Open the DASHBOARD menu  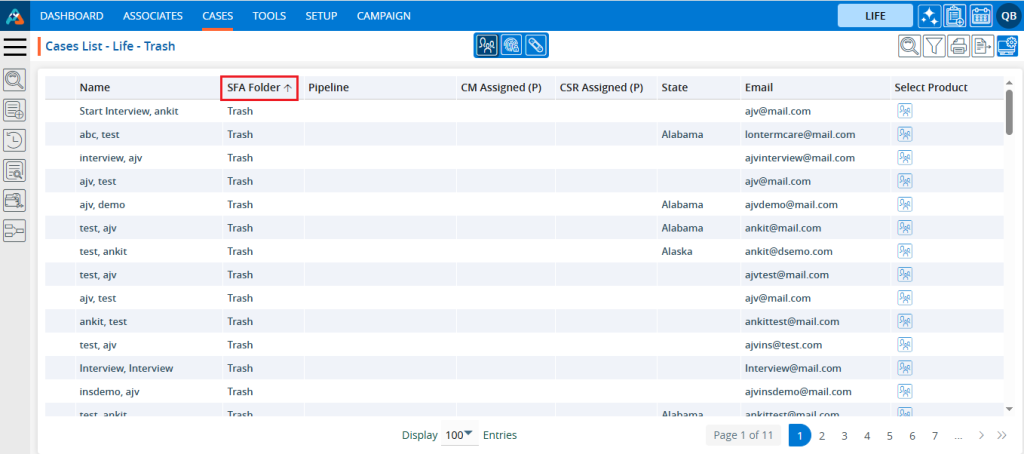pyautogui.click(x=71, y=16)
